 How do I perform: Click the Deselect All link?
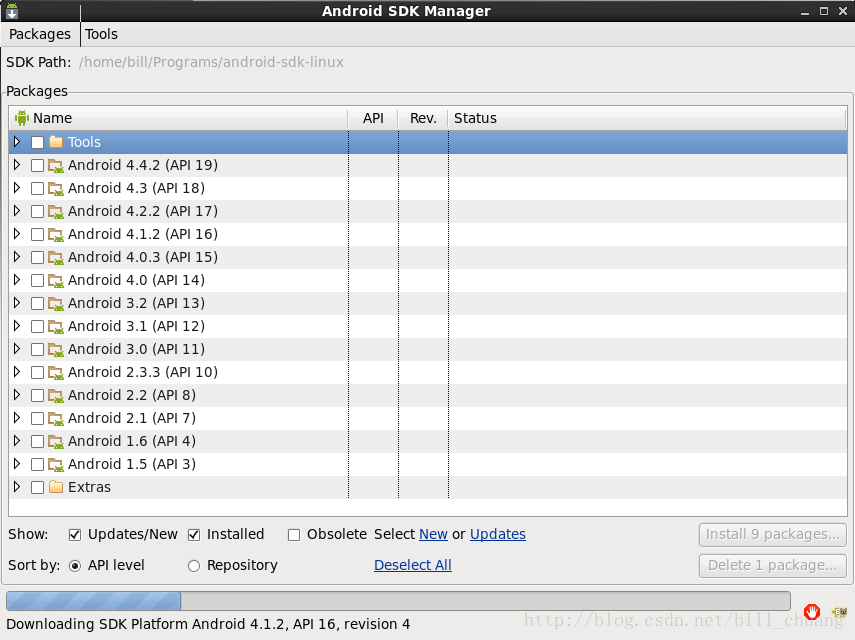(413, 565)
